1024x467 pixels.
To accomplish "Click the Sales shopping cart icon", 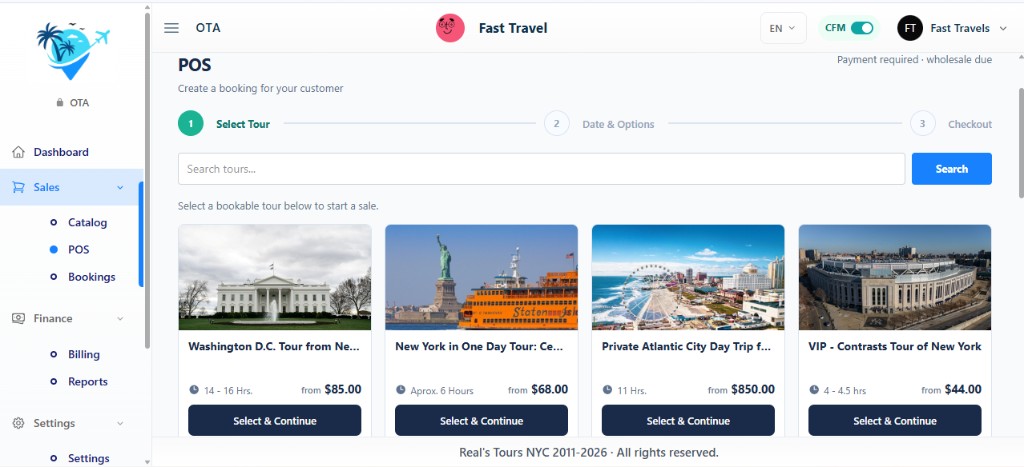I will (x=18, y=187).
